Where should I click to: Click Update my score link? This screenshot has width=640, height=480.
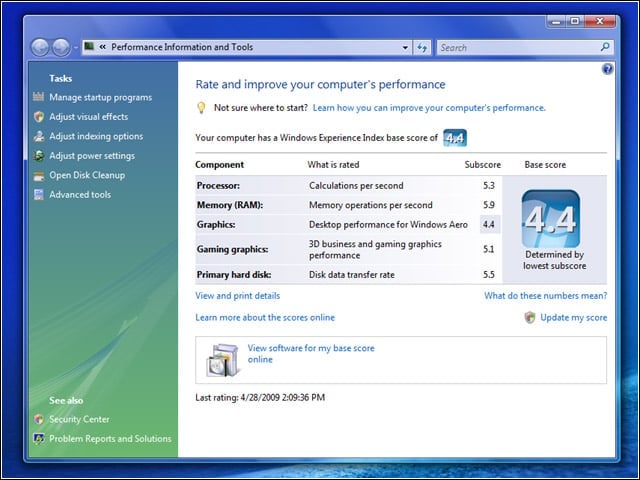pos(573,318)
